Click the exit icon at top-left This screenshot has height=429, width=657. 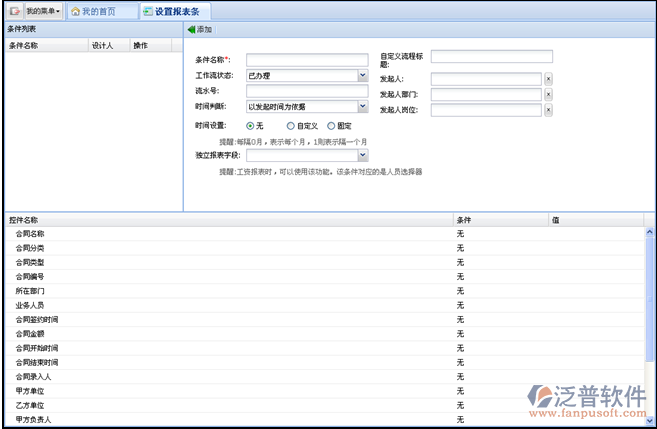[15, 11]
